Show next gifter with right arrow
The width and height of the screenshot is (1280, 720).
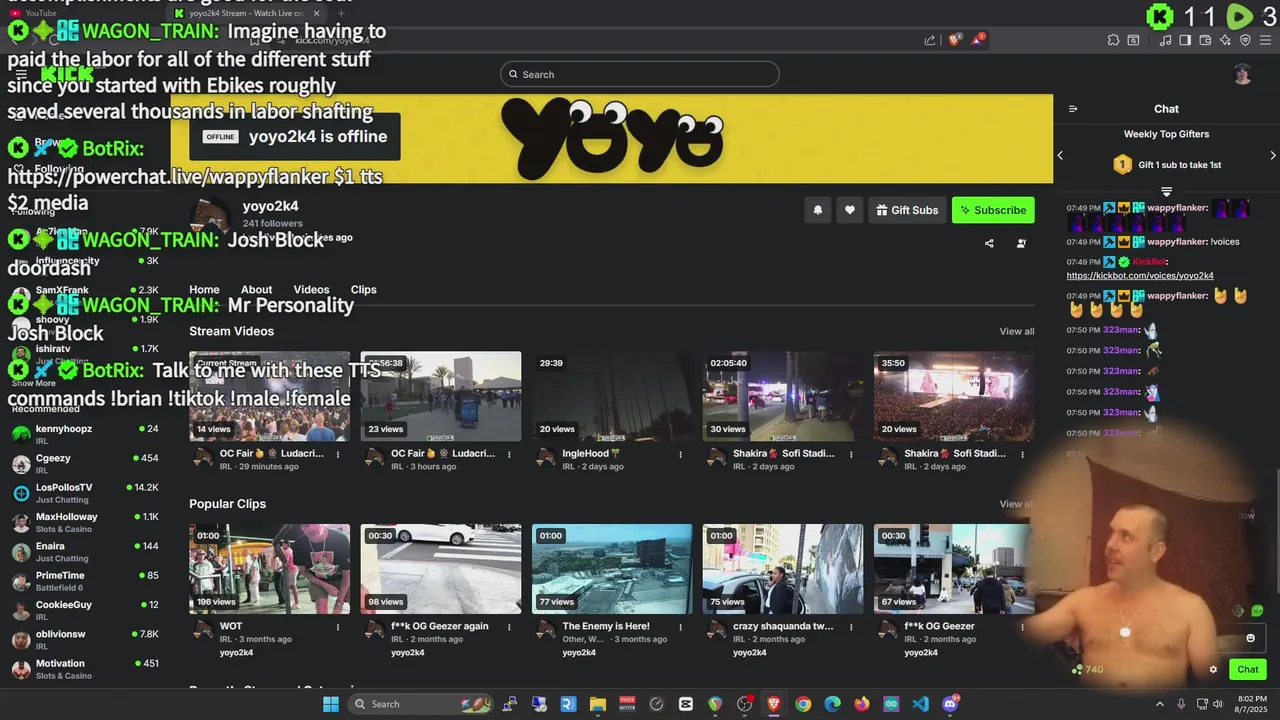pos(1272,156)
